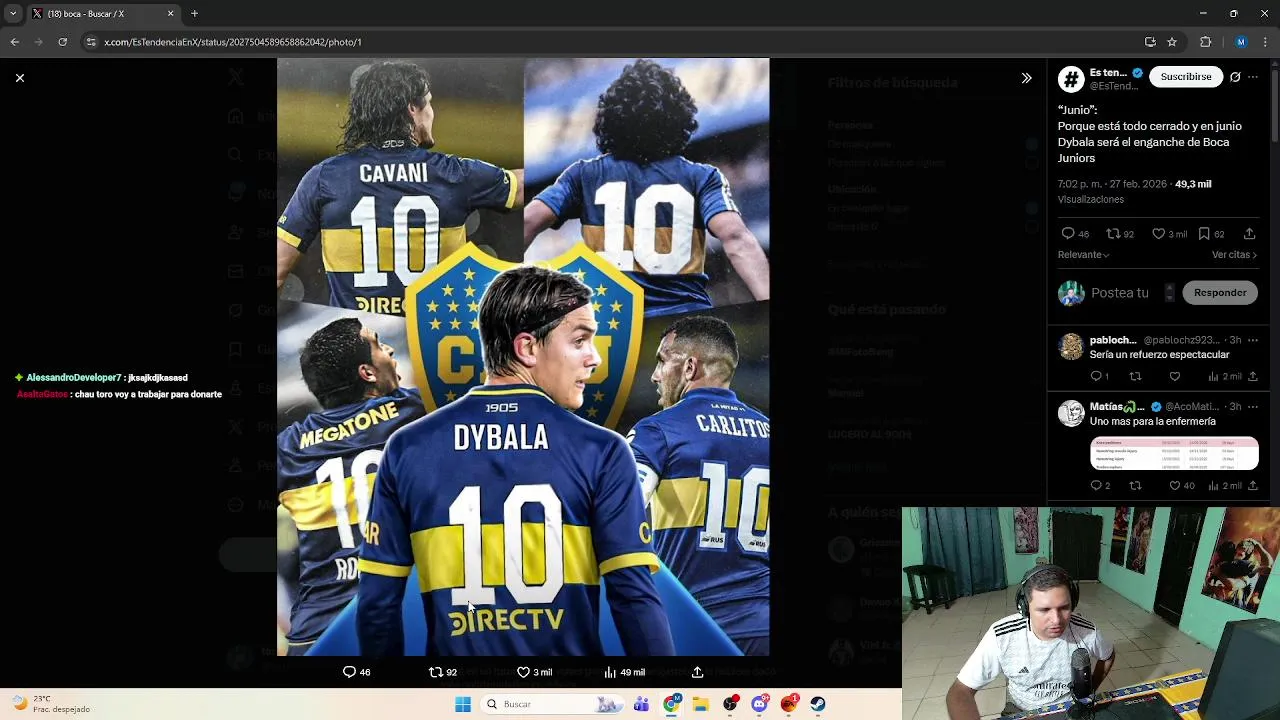Click the Postea tu respuesta input field
1280x720 pixels.
1120,293
